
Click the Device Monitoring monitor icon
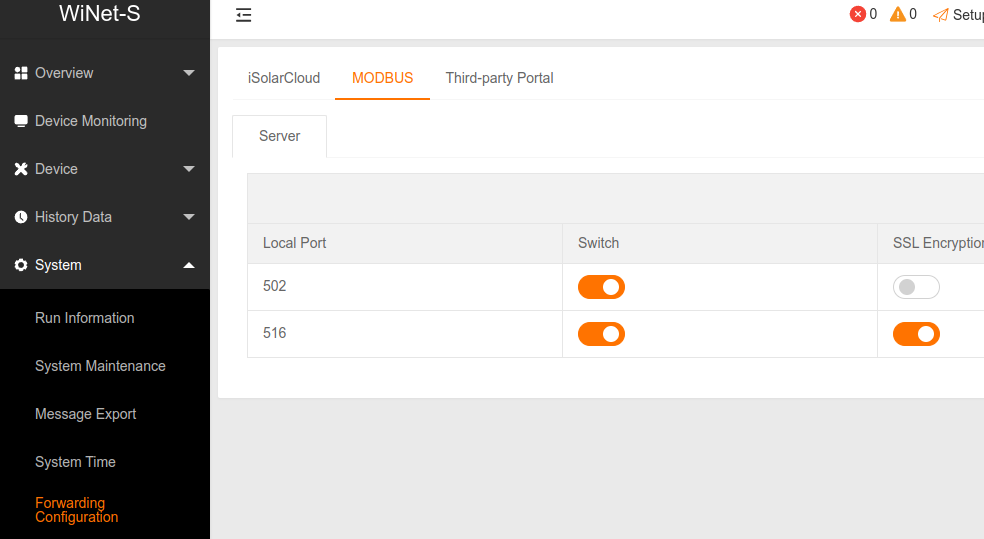(x=21, y=121)
